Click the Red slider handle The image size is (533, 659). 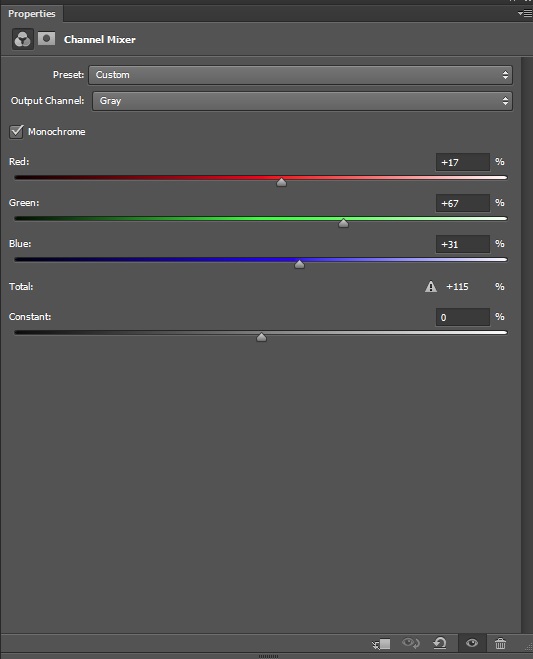point(282,182)
